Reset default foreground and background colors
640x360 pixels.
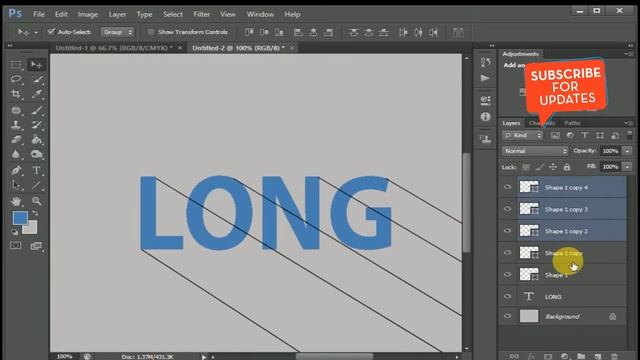[x=15, y=232]
